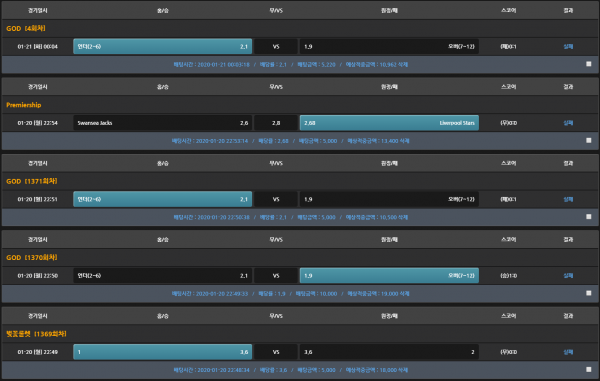Open the 실패 result for Premiership match
This screenshot has width=600, height=381.
(x=568, y=123)
